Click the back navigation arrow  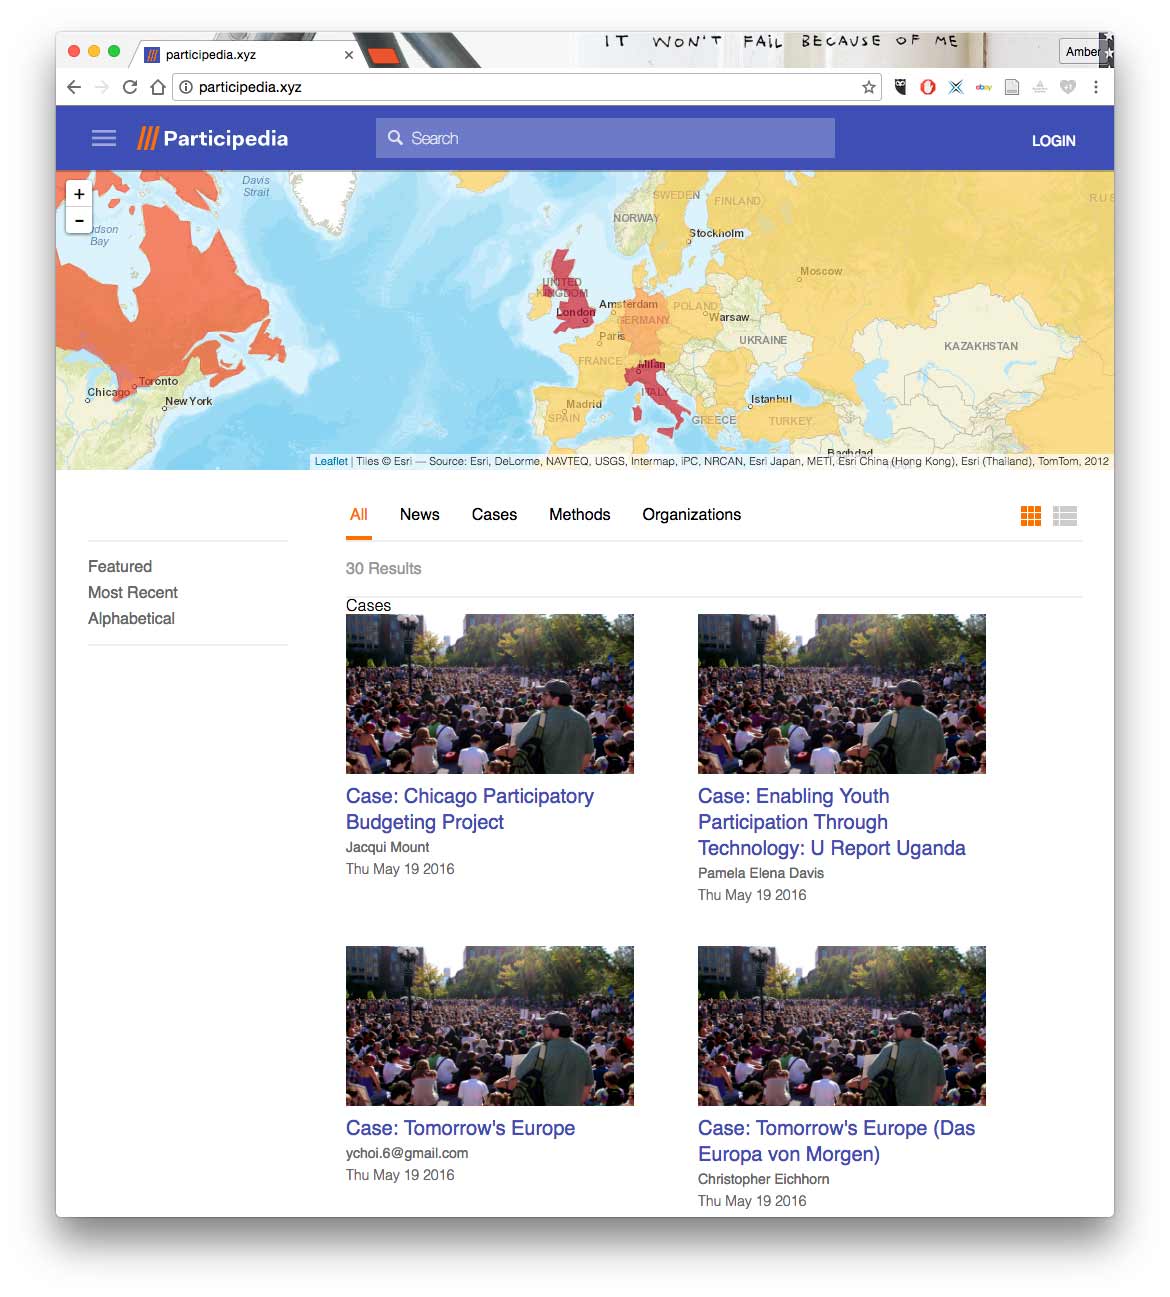(74, 87)
